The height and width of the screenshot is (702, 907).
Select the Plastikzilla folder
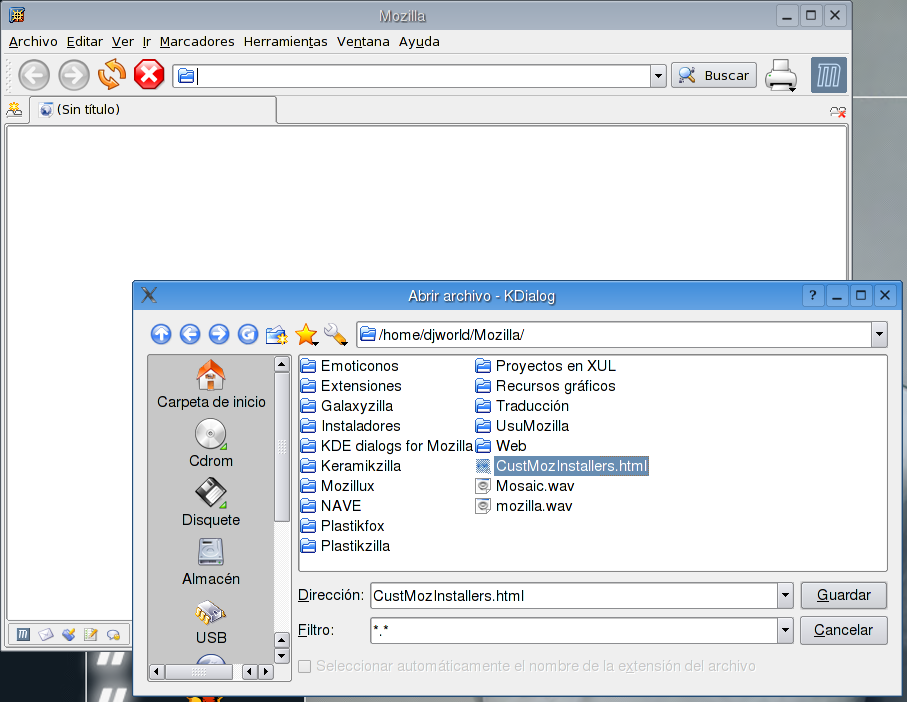click(345, 546)
